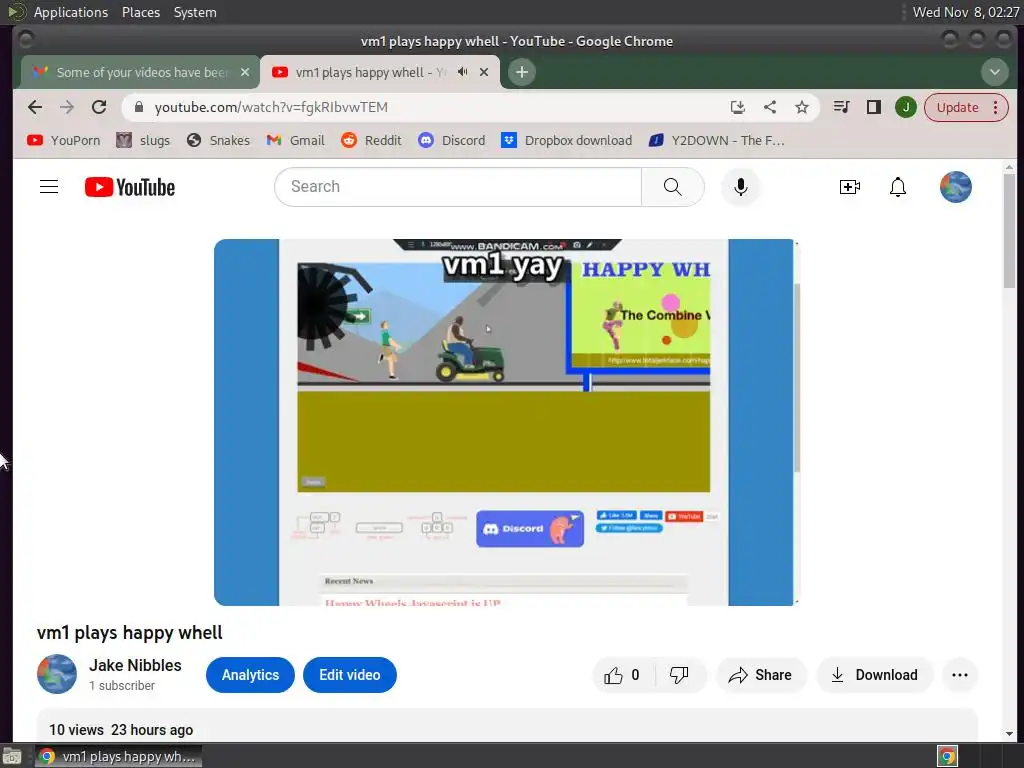Install app from address bar icon
The height and width of the screenshot is (768, 1024).
[x=738, y=107]
